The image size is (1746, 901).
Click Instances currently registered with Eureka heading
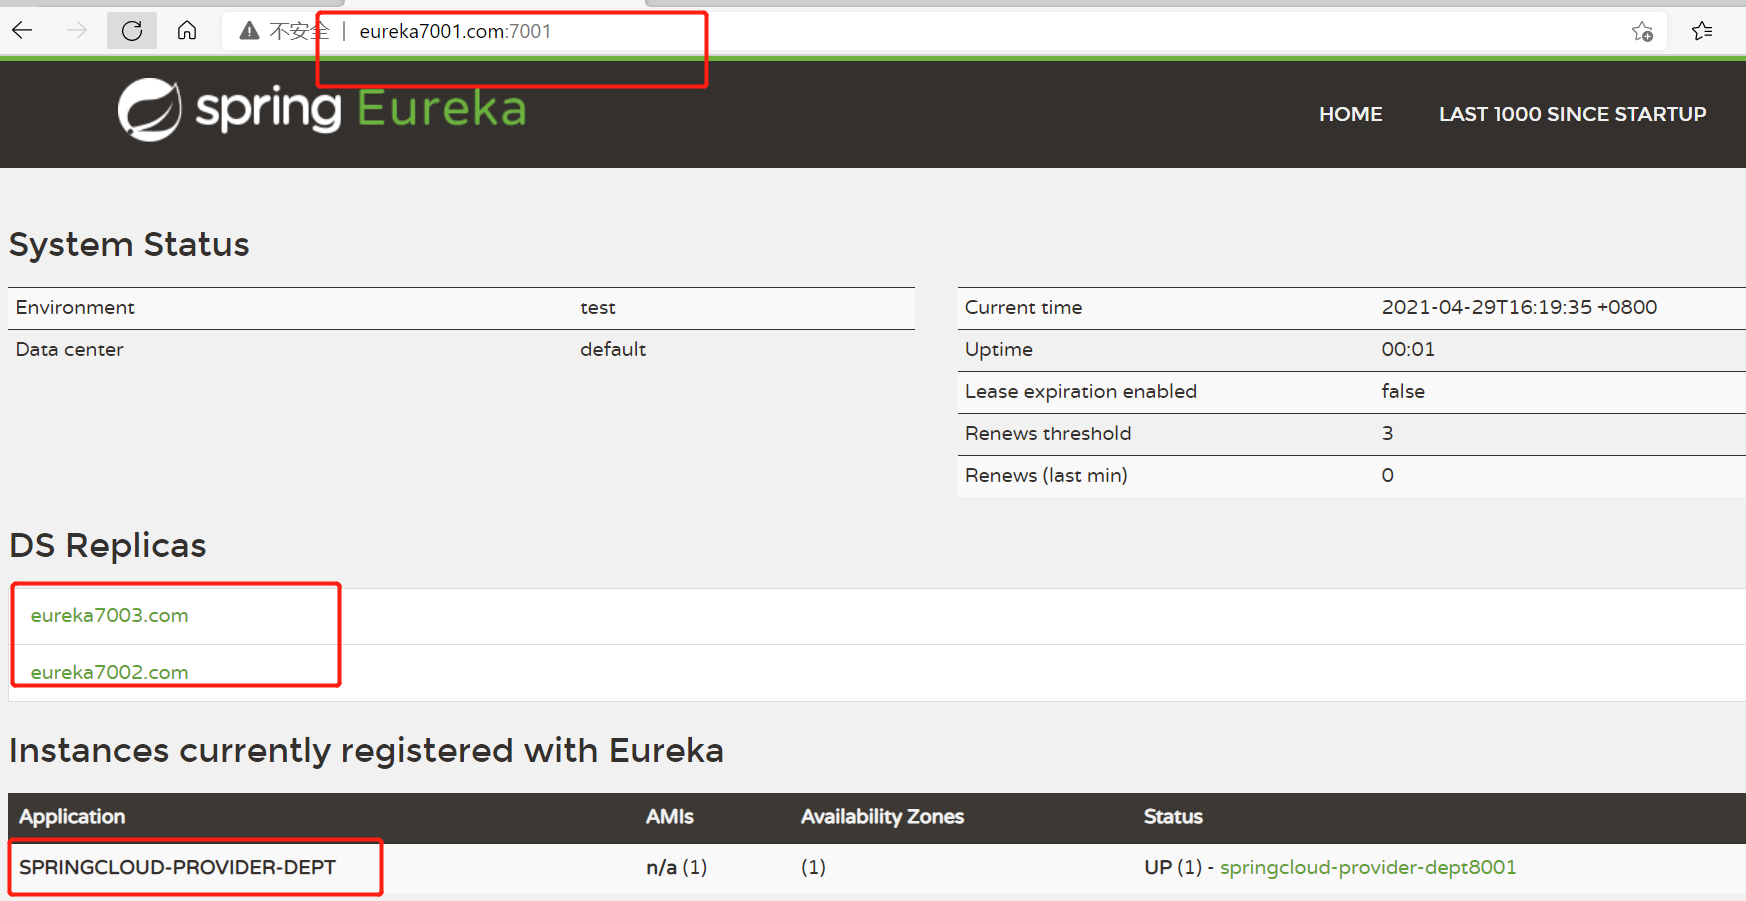coord(366,750)
